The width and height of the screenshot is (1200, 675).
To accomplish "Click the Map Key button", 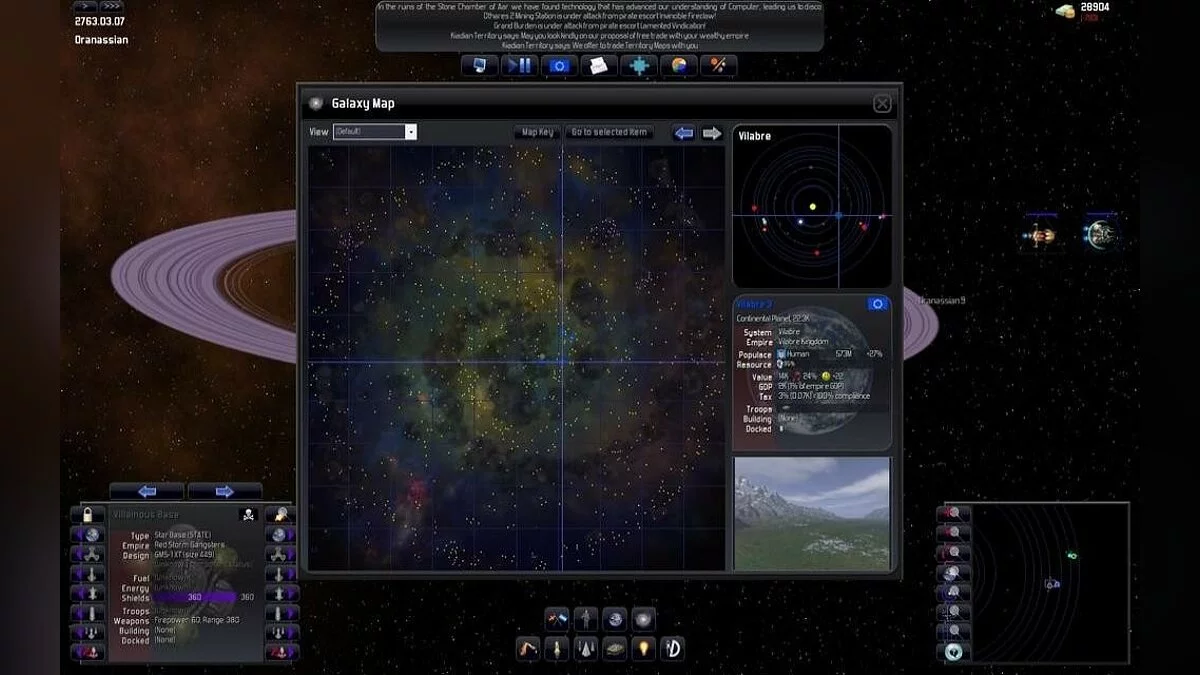I will 537,132.
